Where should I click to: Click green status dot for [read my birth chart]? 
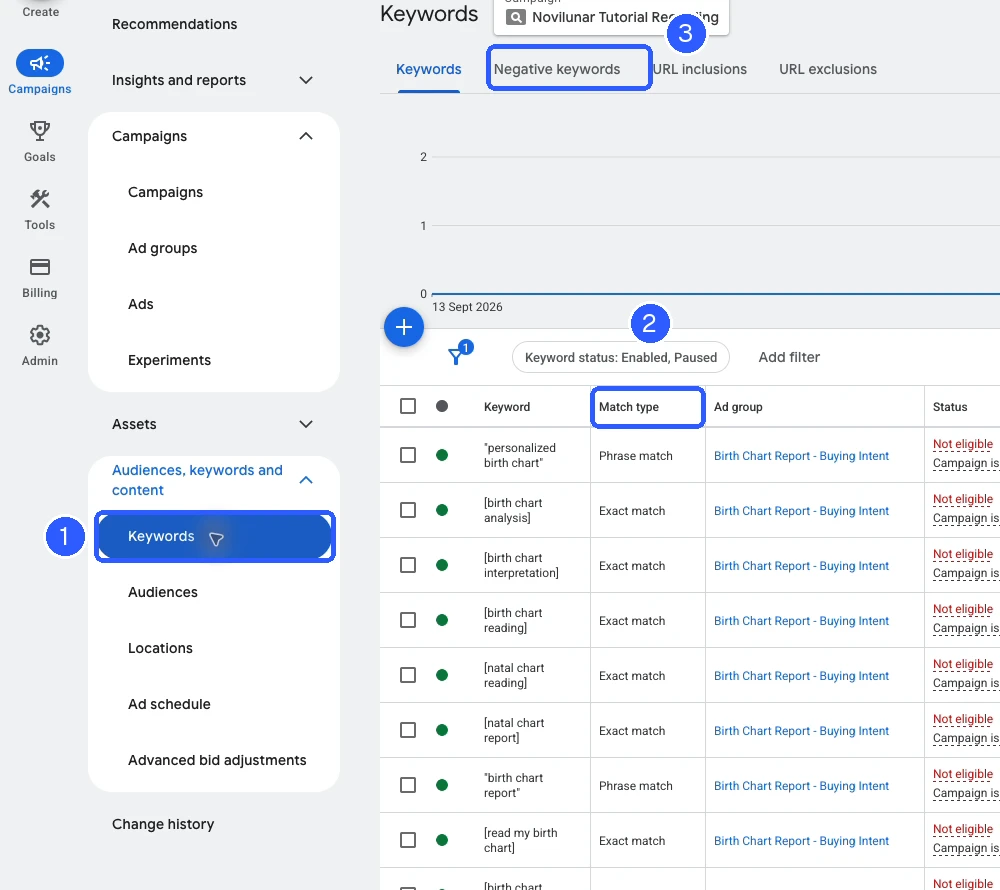(x=442, y=840)
